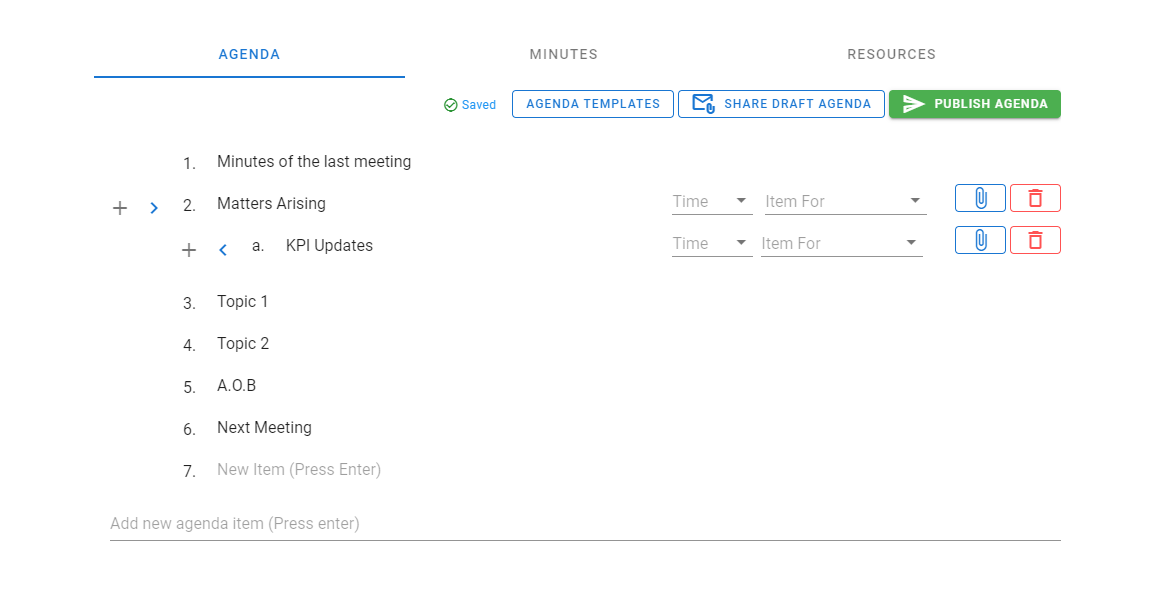Open Agenda Templates

pos(593,104)
